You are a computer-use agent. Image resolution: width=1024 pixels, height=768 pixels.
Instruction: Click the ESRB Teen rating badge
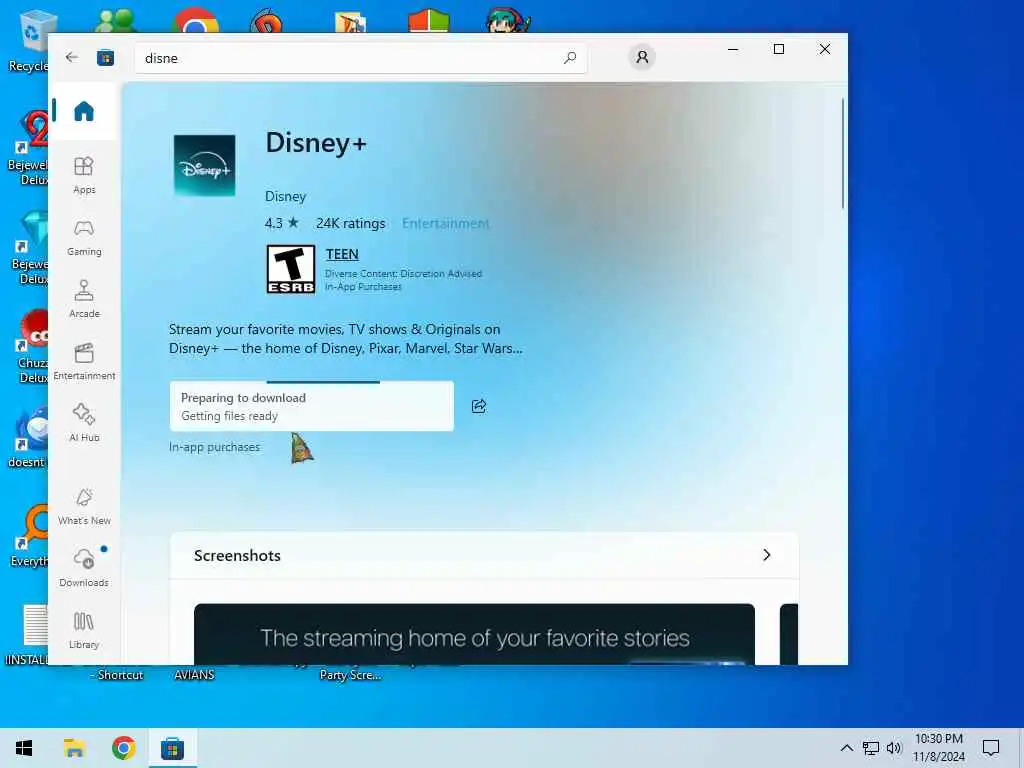click(291, 269)
